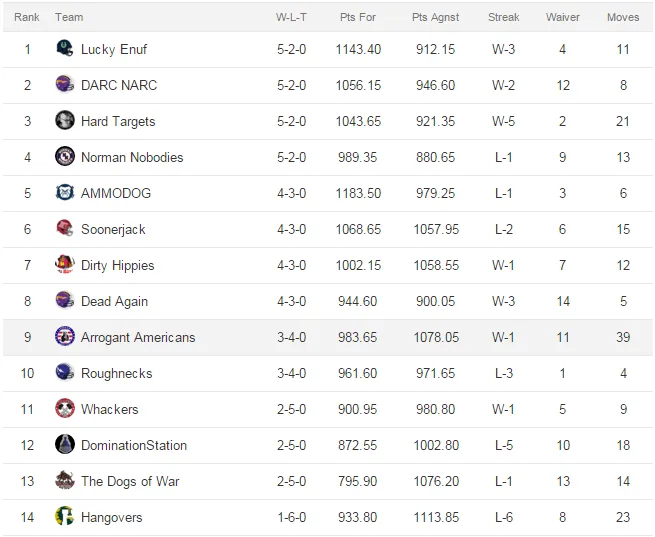This screenshot has width=655, height=537.
Task: Select the AMMODOG bulldog logo
Action: (x=65, y=193)
